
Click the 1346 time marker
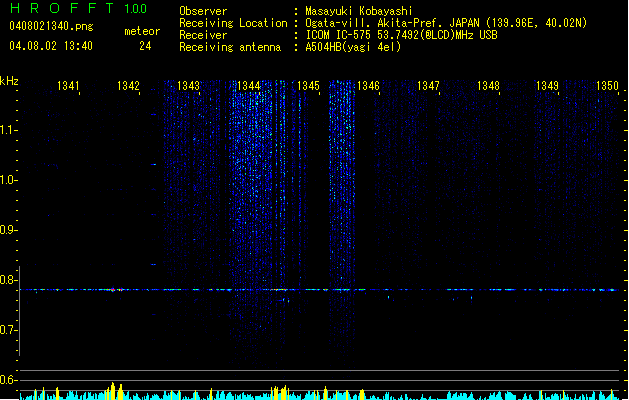click(368, 86)
